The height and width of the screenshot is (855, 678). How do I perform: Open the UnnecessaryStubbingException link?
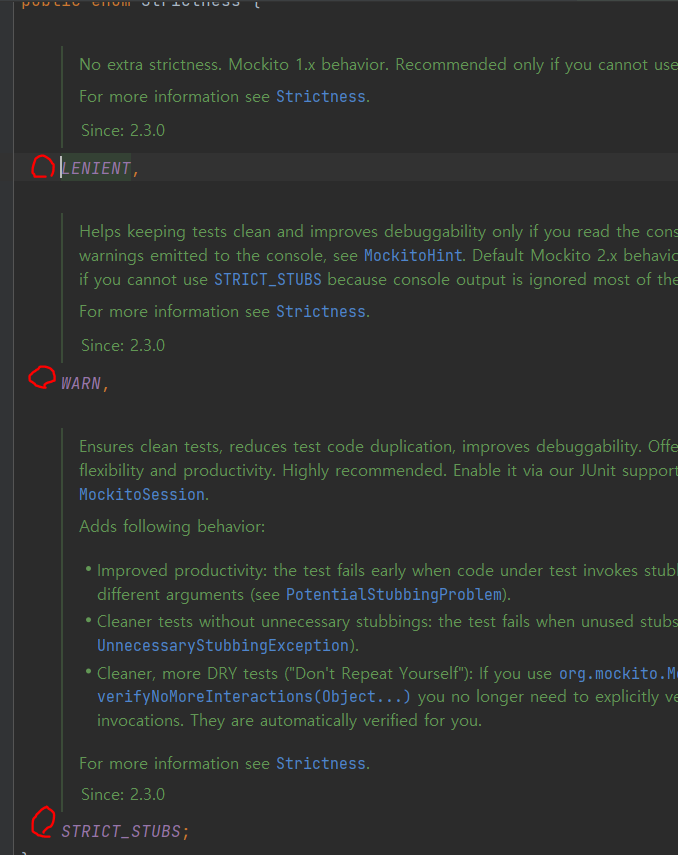pyautogui.click(x=223, y=646)
